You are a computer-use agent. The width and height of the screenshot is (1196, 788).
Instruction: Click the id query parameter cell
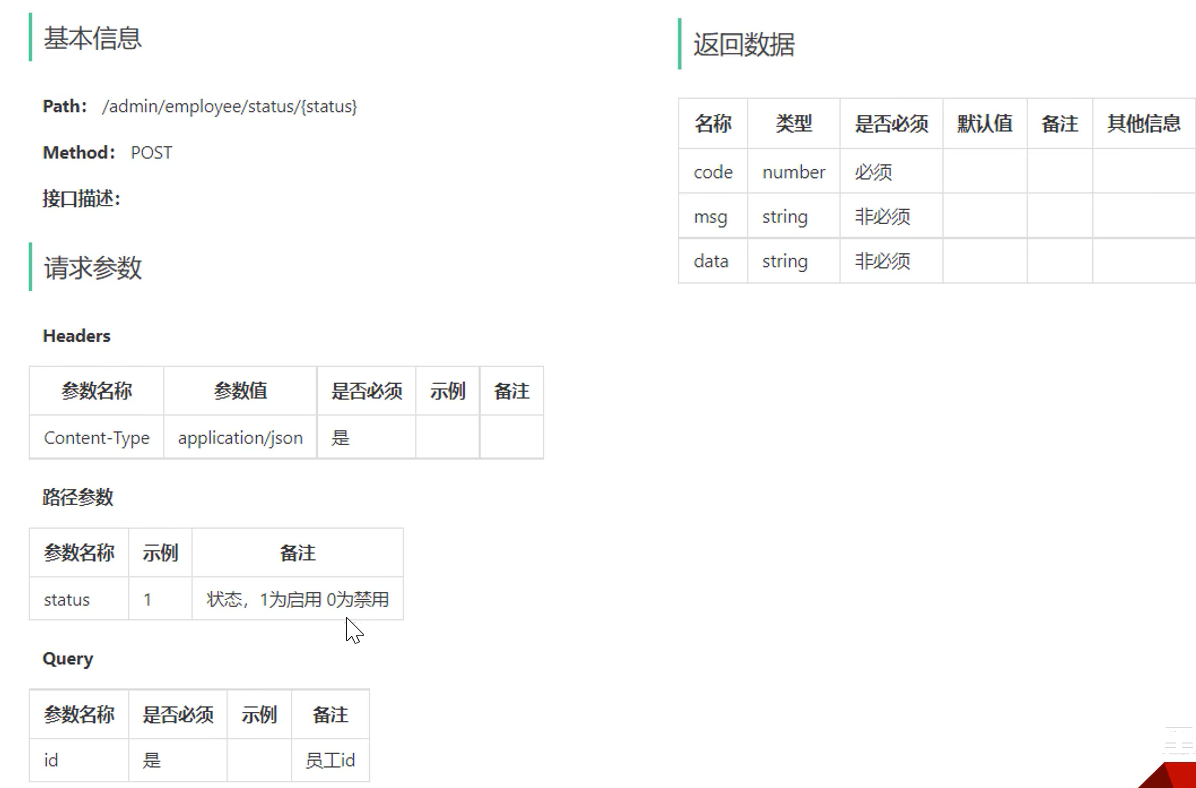tap(51, 760)
